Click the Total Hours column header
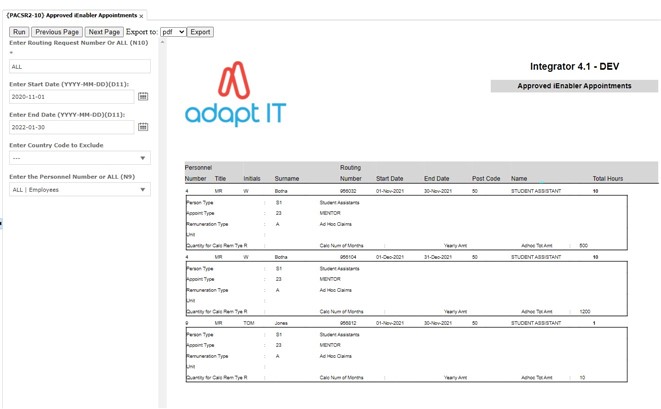 coord(607,178)
